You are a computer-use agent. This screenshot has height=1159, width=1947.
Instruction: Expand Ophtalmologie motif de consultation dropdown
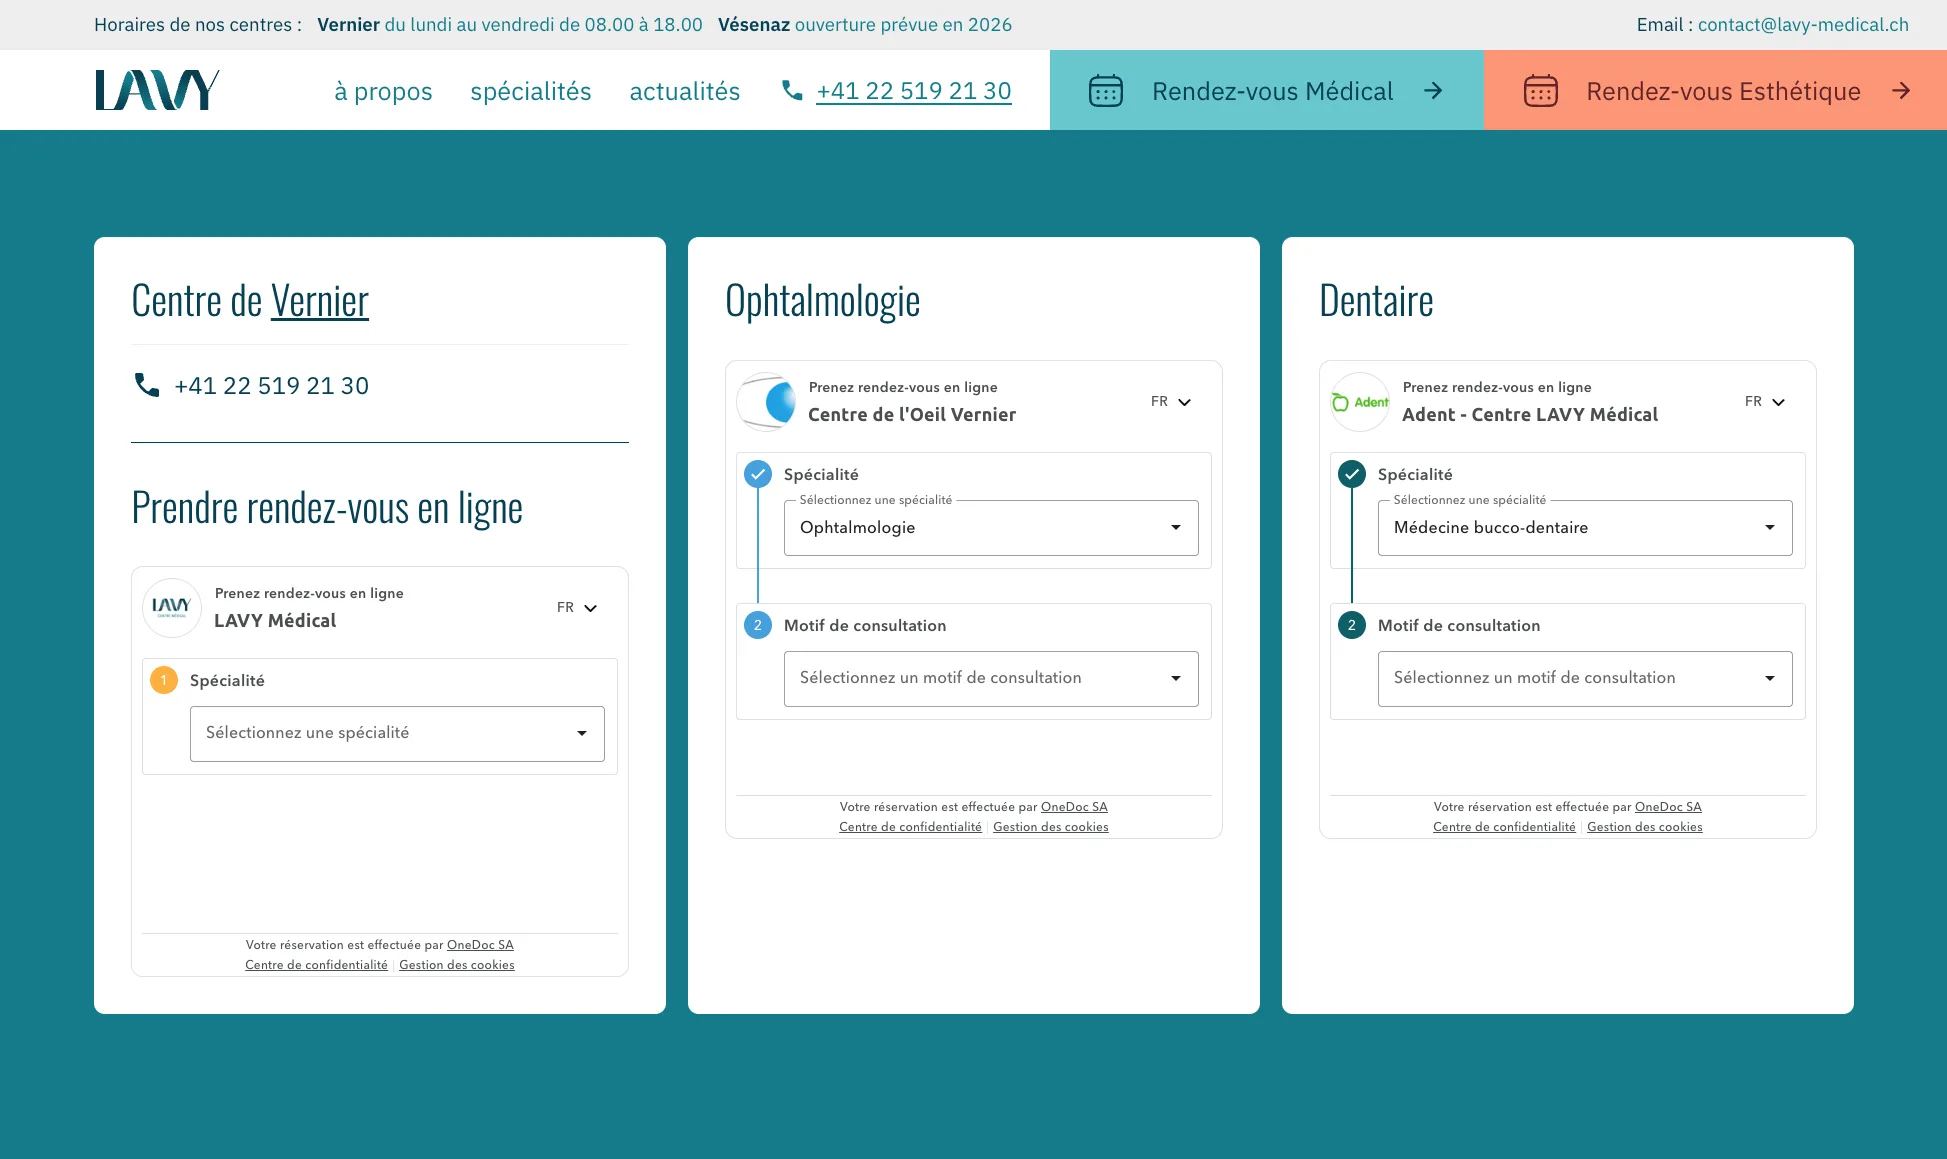[990, 678]
